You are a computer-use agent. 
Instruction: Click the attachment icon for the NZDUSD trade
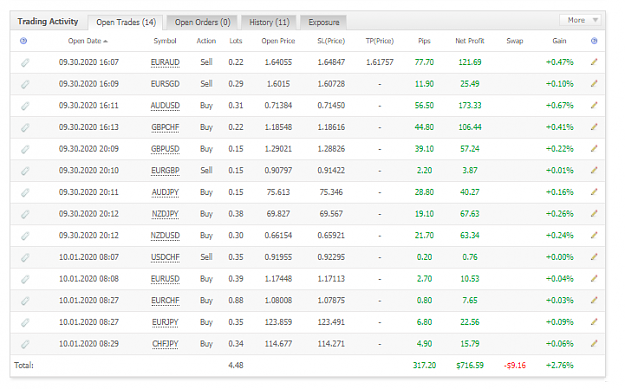click(25, 236)
